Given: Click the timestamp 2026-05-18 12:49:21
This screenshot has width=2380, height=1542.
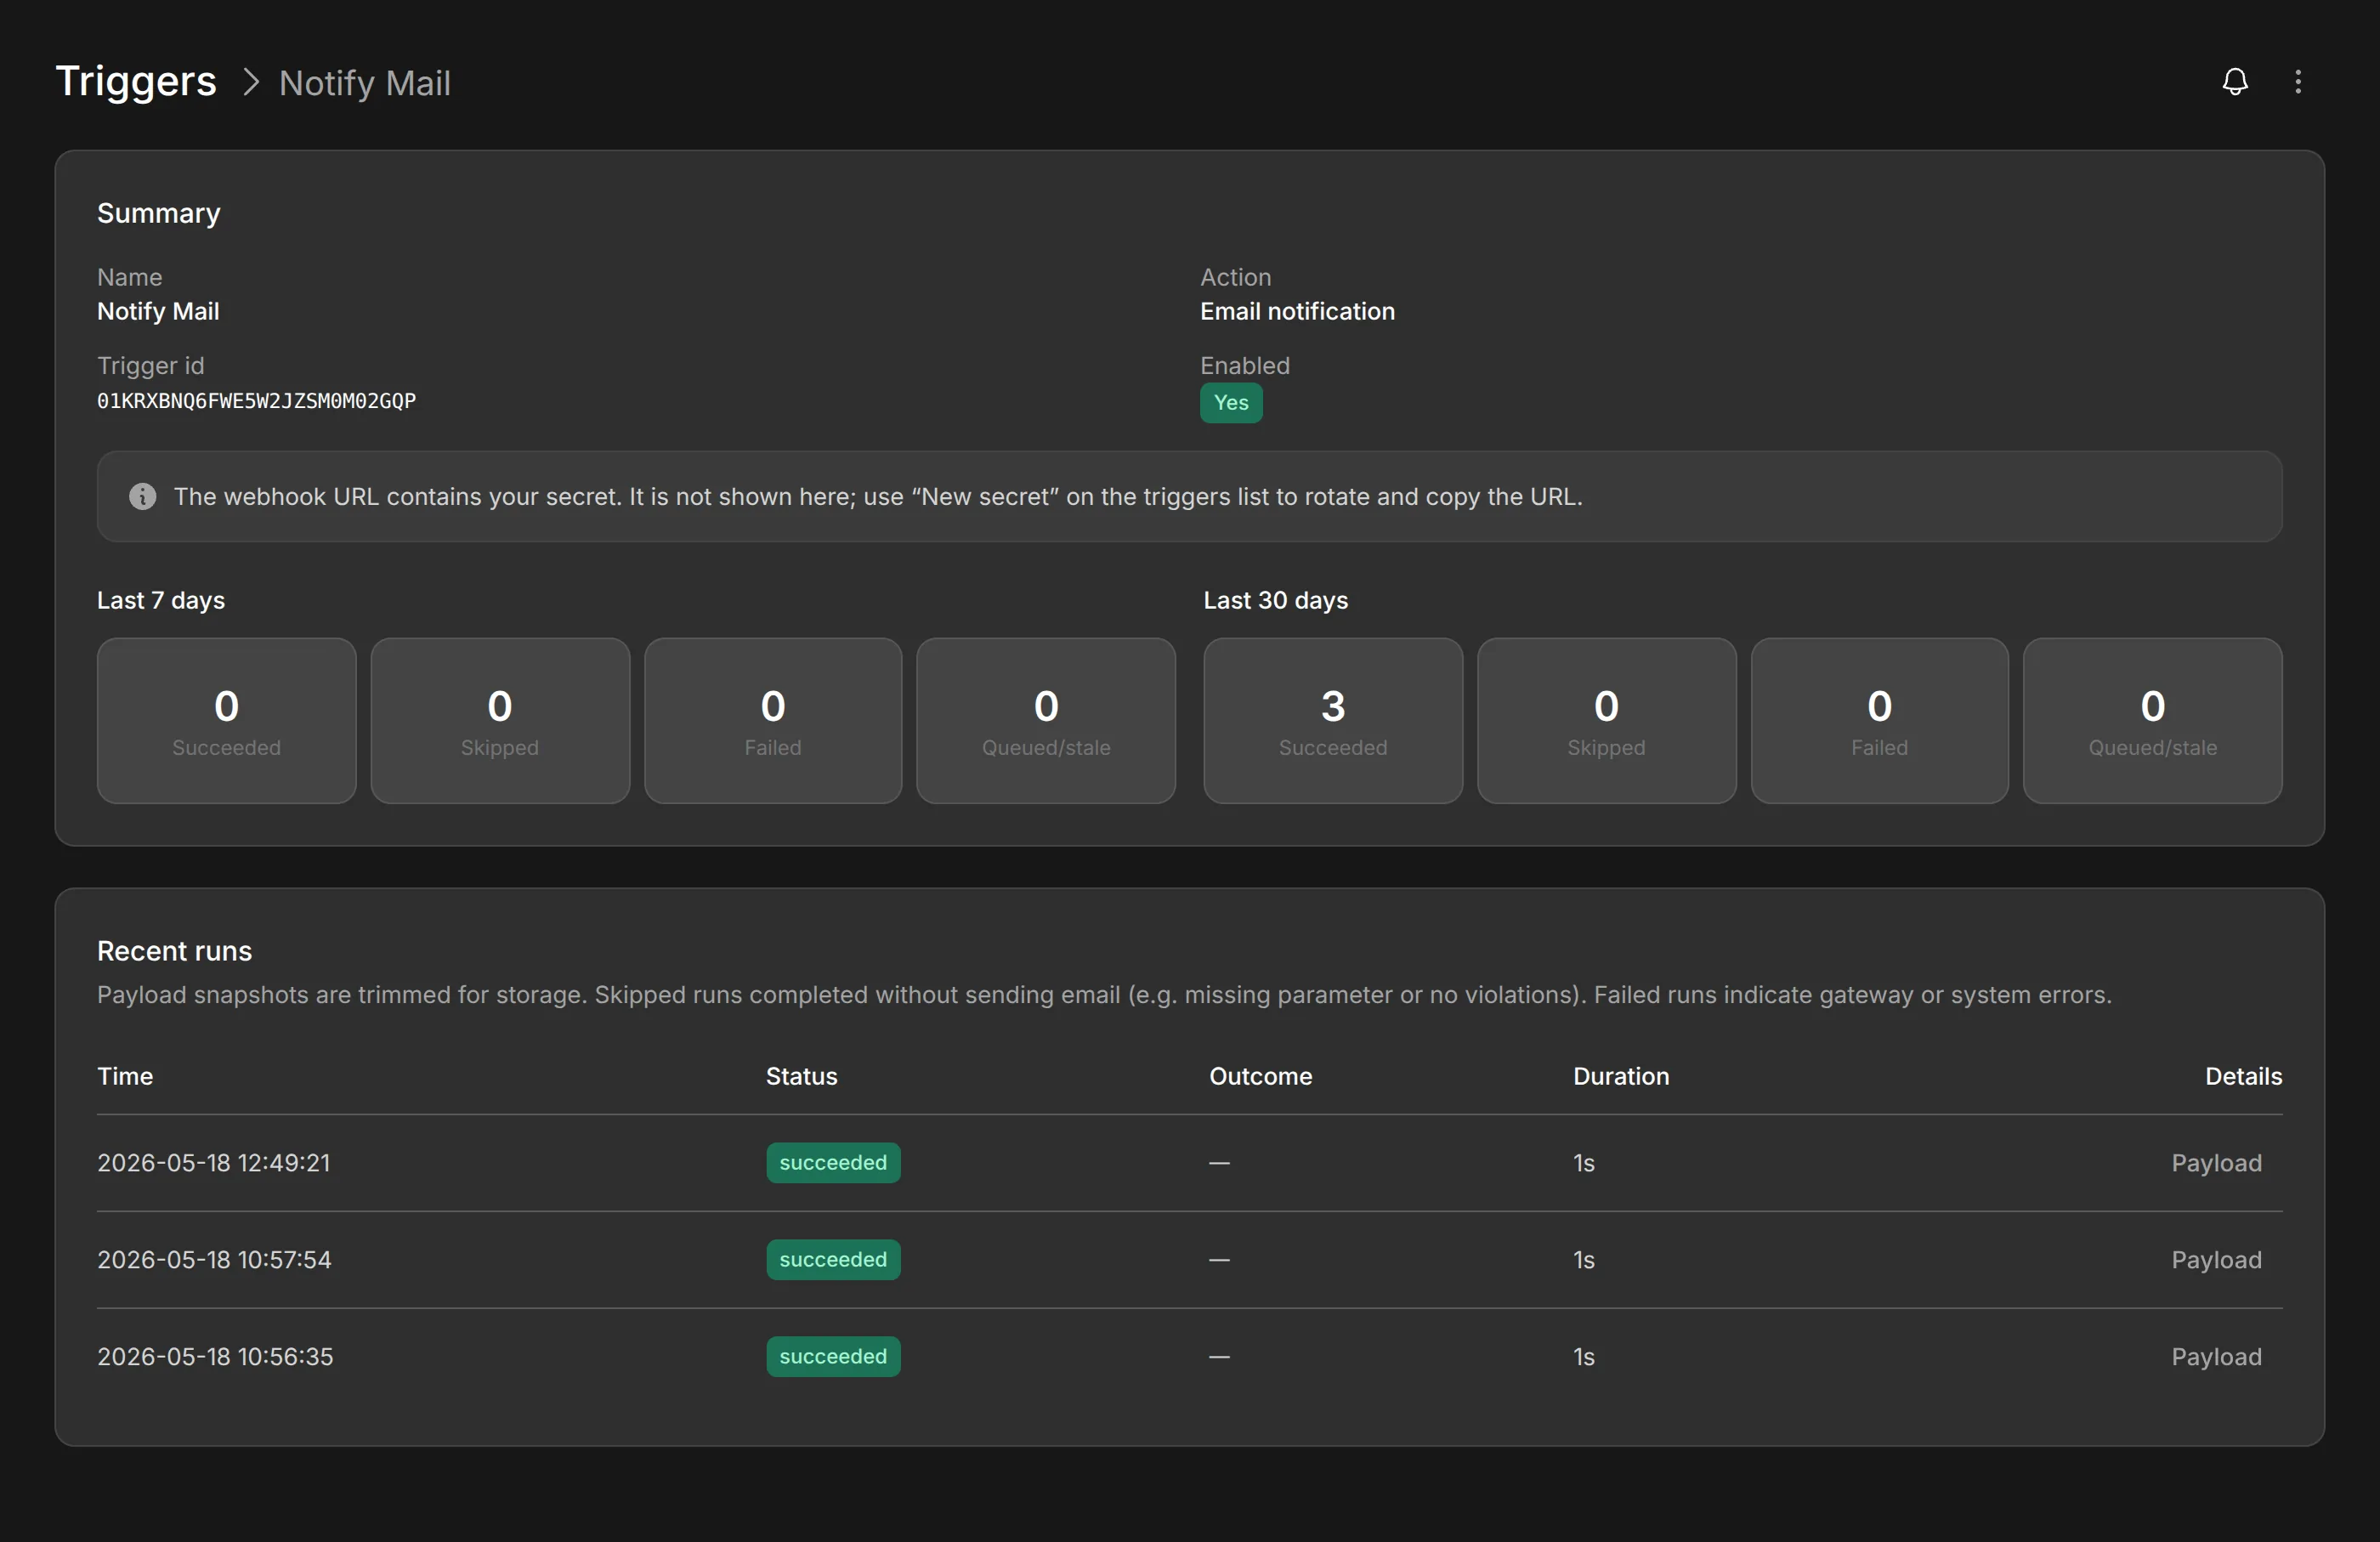Looking at the screenshot, I should click(214, 1163).
